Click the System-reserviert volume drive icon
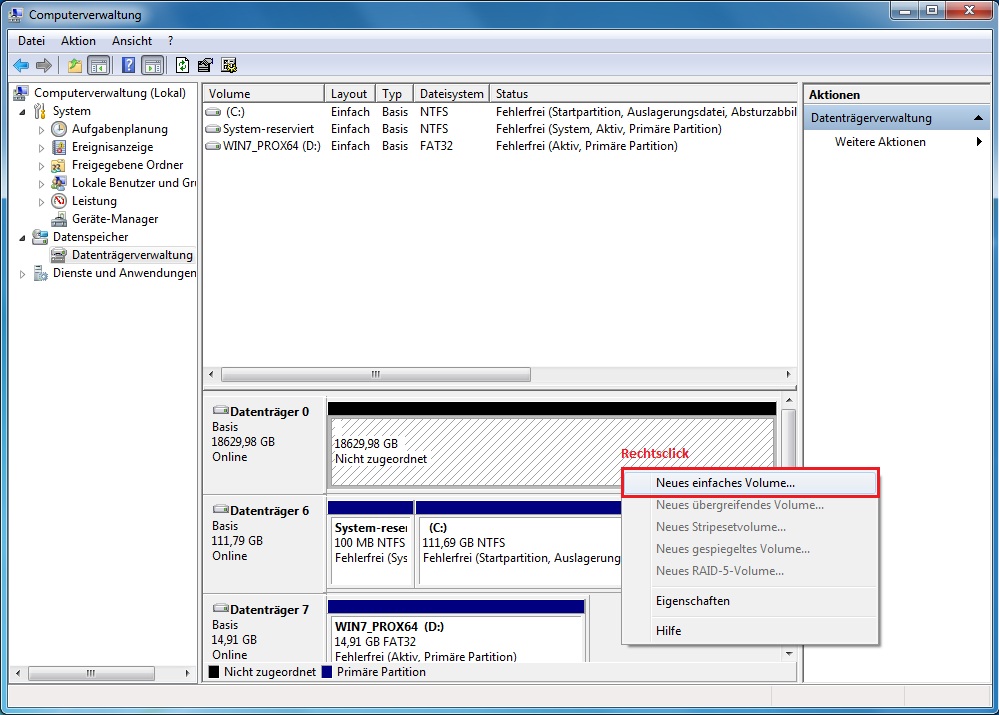The height and width of the screenshot is (715, 999). (x=213, y=129)
